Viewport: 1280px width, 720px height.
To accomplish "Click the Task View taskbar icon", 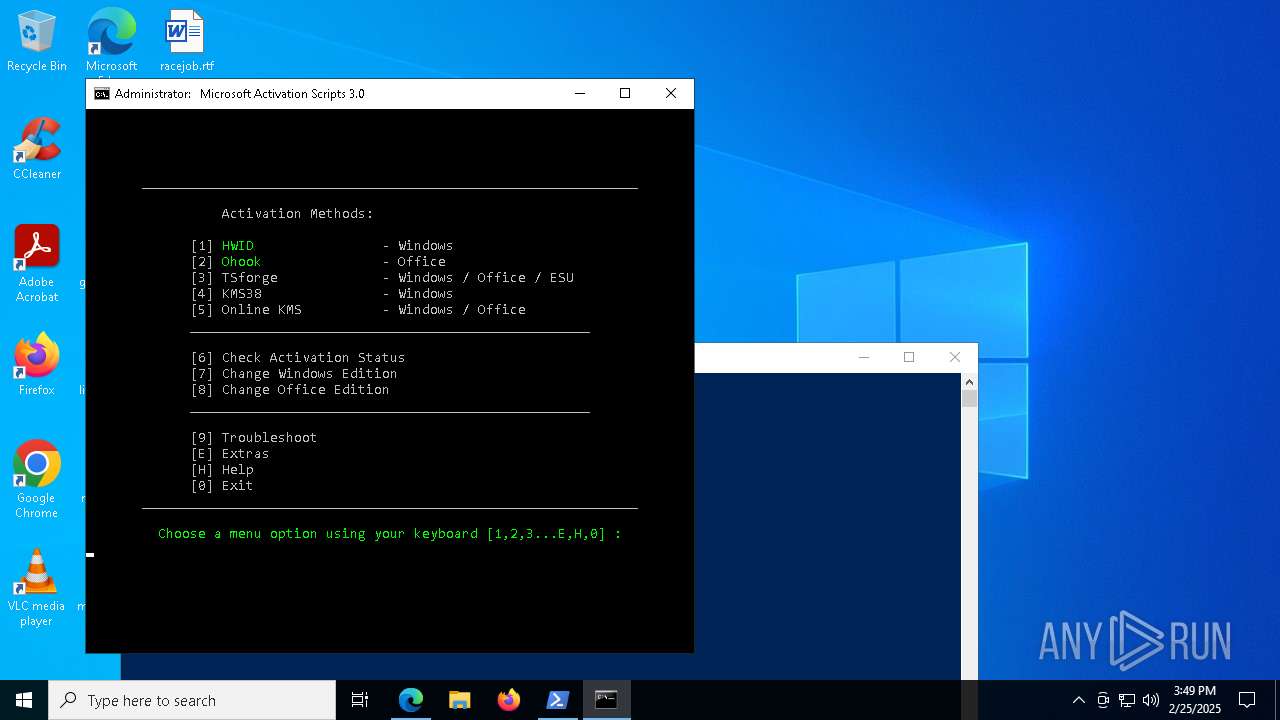I will (360, 700).
